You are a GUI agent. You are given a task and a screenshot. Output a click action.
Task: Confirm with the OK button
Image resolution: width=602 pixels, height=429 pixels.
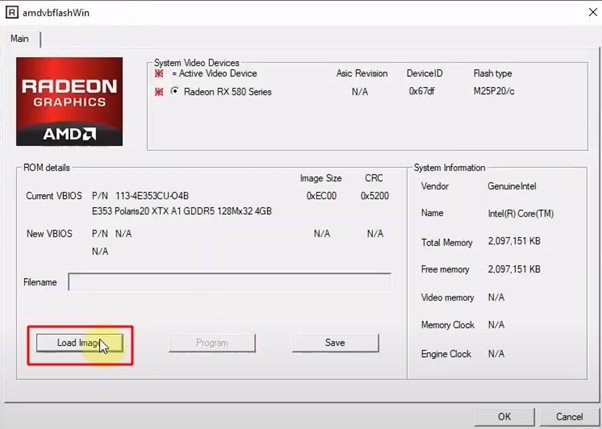pos(505,416)
